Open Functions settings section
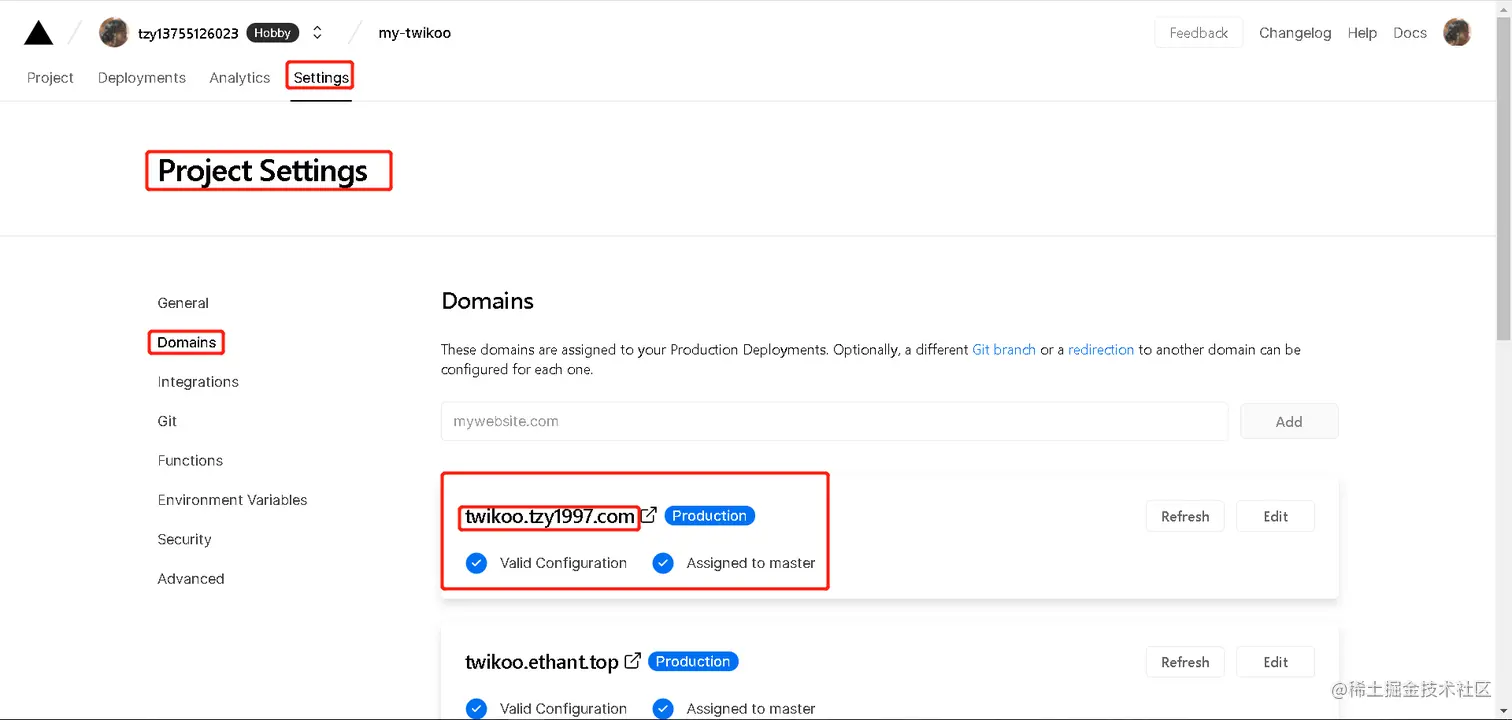1512x720 pixels. coord(190,461)
